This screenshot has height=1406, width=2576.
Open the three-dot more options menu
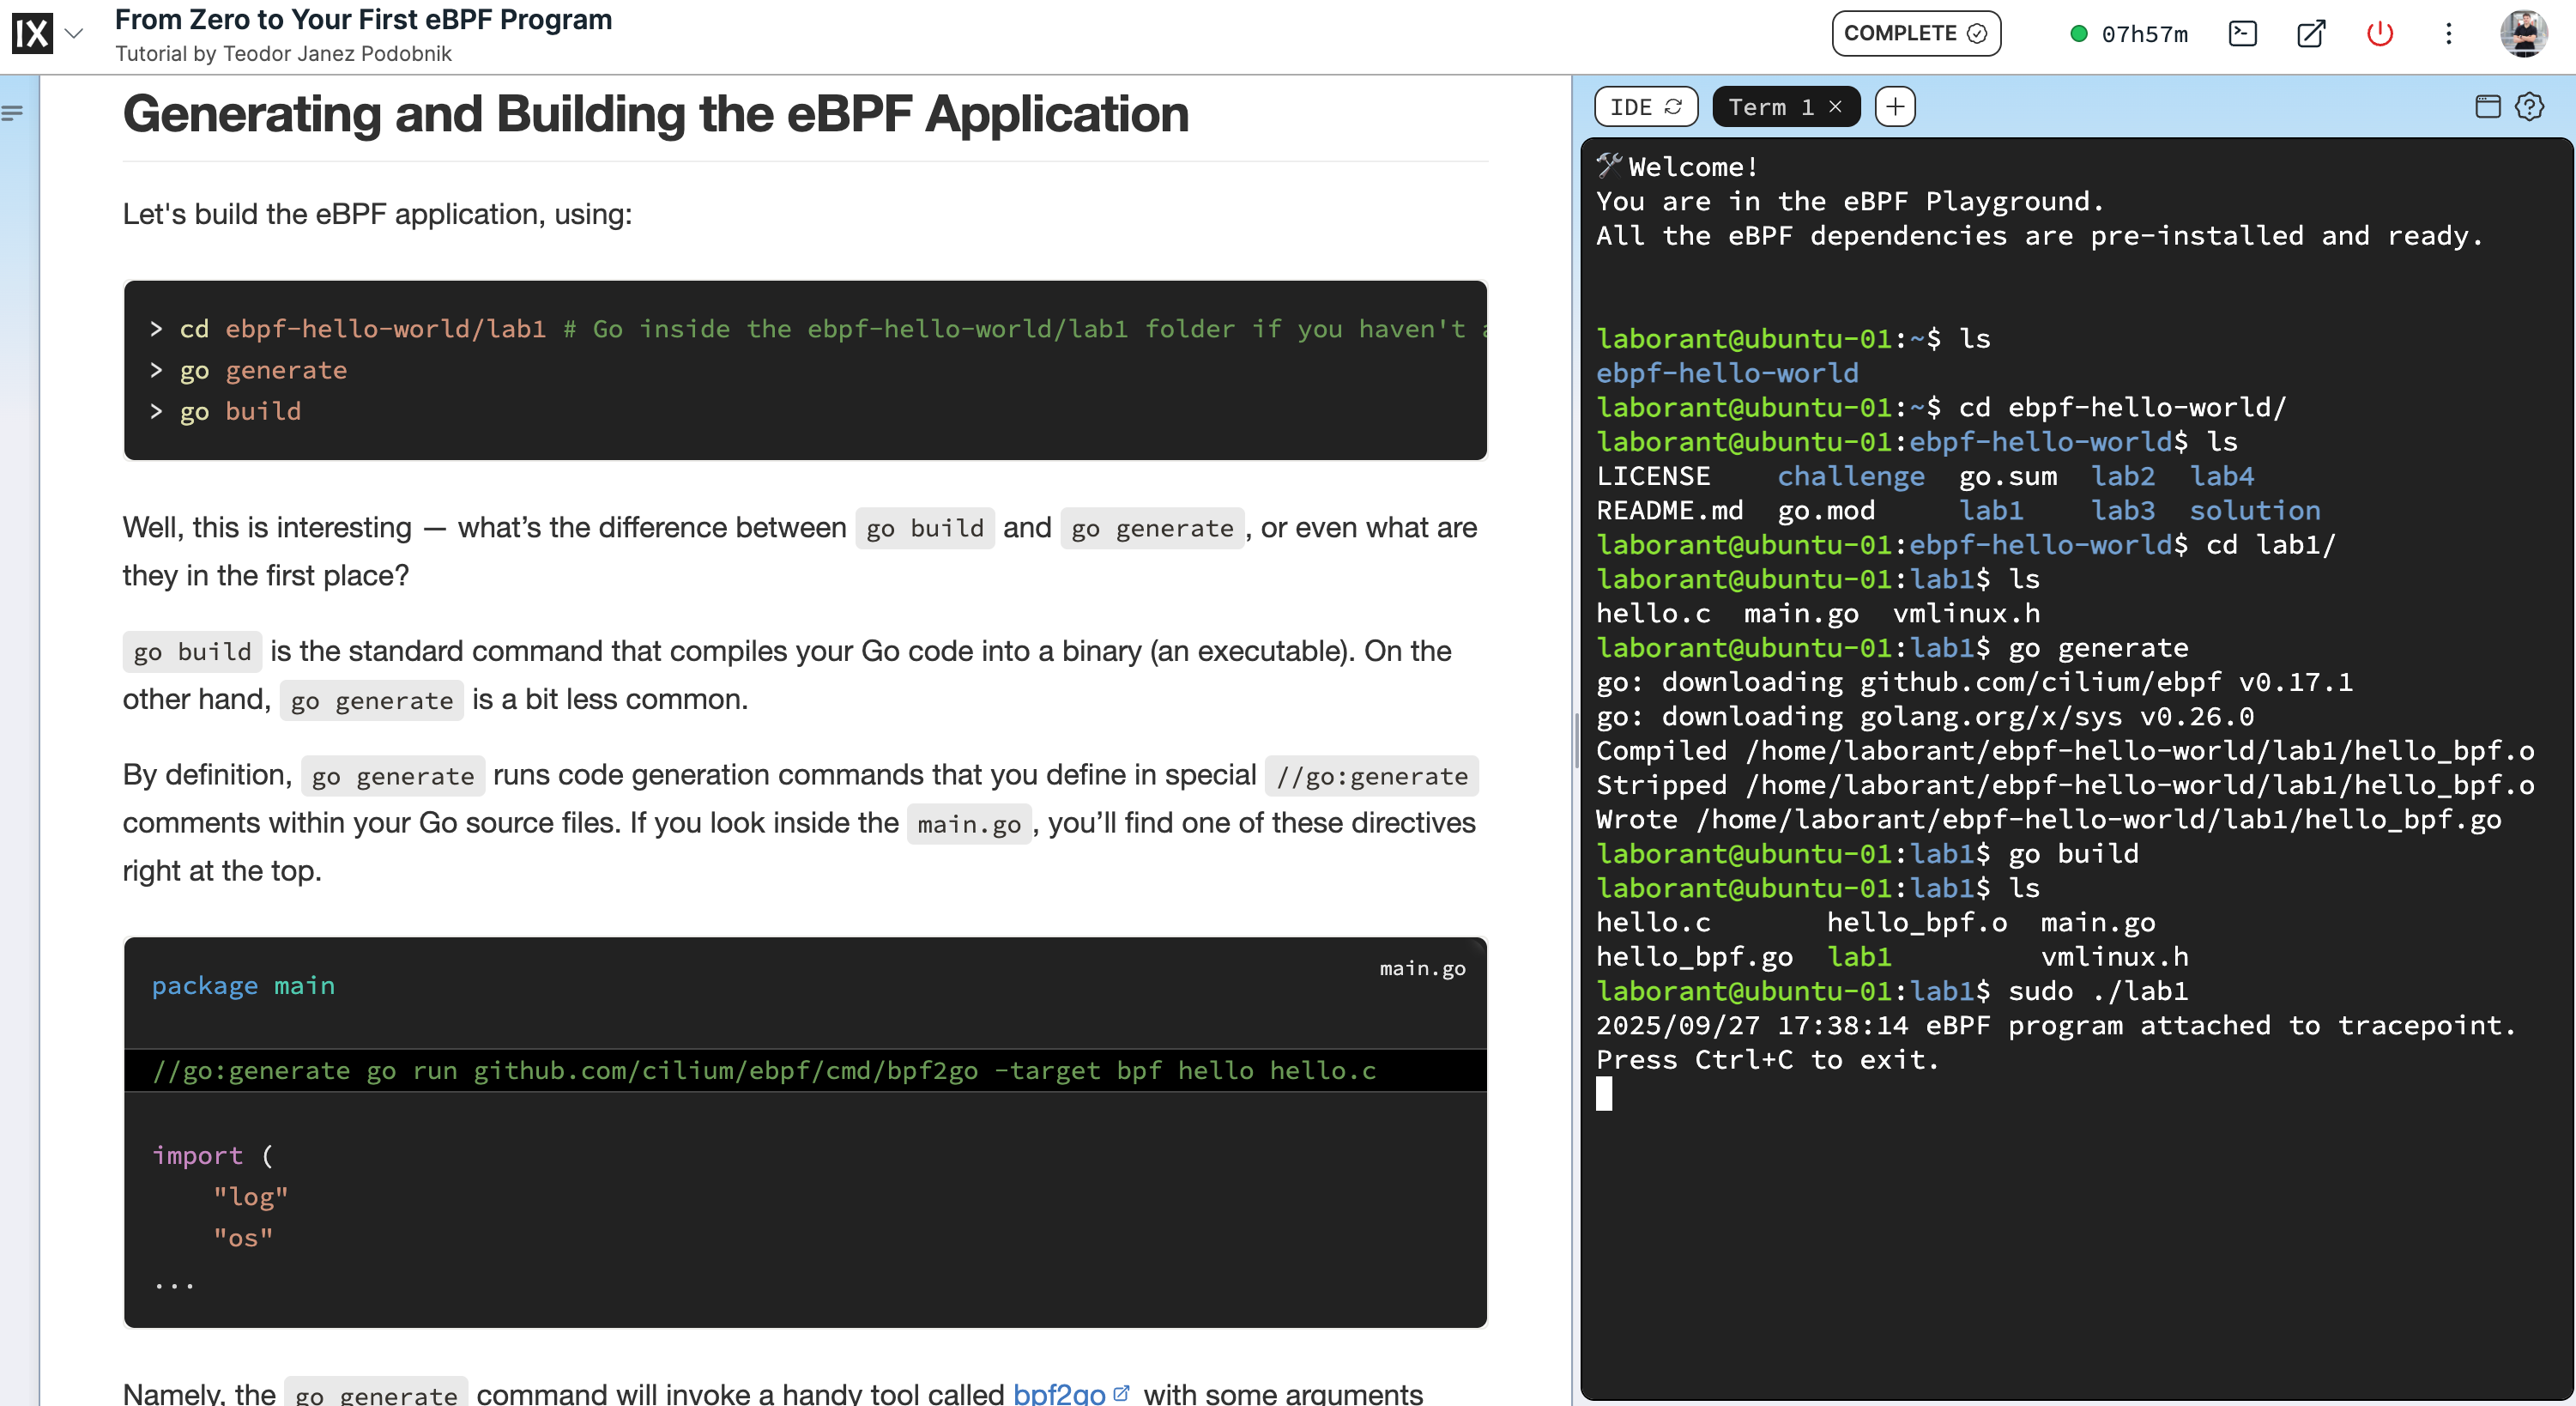point(2449,34)
